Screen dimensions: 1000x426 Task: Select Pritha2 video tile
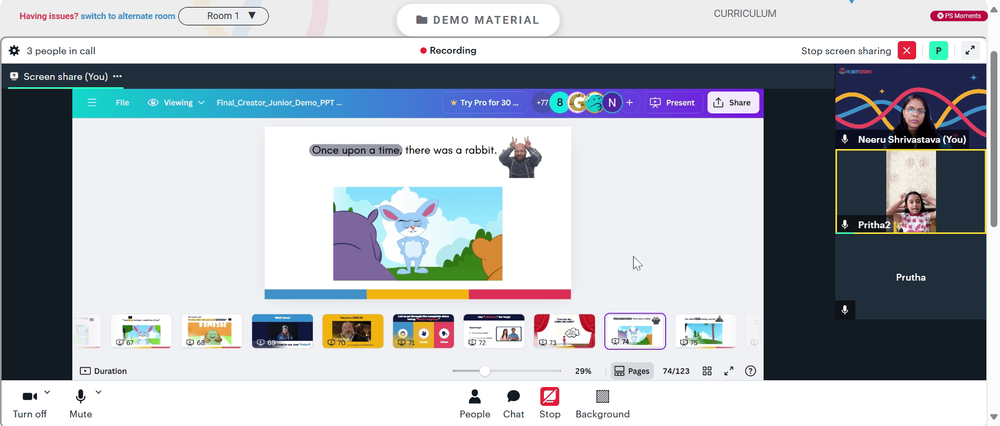[910, 191]
